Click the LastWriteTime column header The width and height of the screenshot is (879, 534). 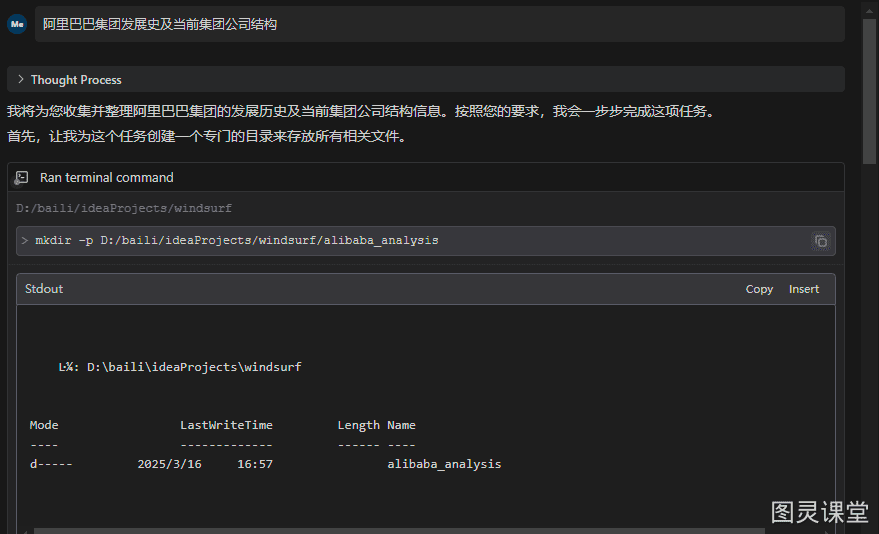click(x=226, y=425)
